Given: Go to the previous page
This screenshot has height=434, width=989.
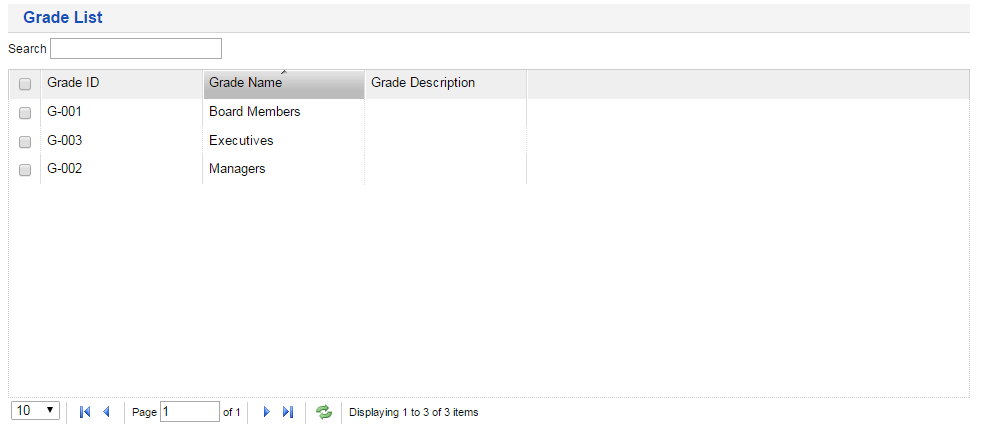Looking at the screenshot, I should (107, 412).
